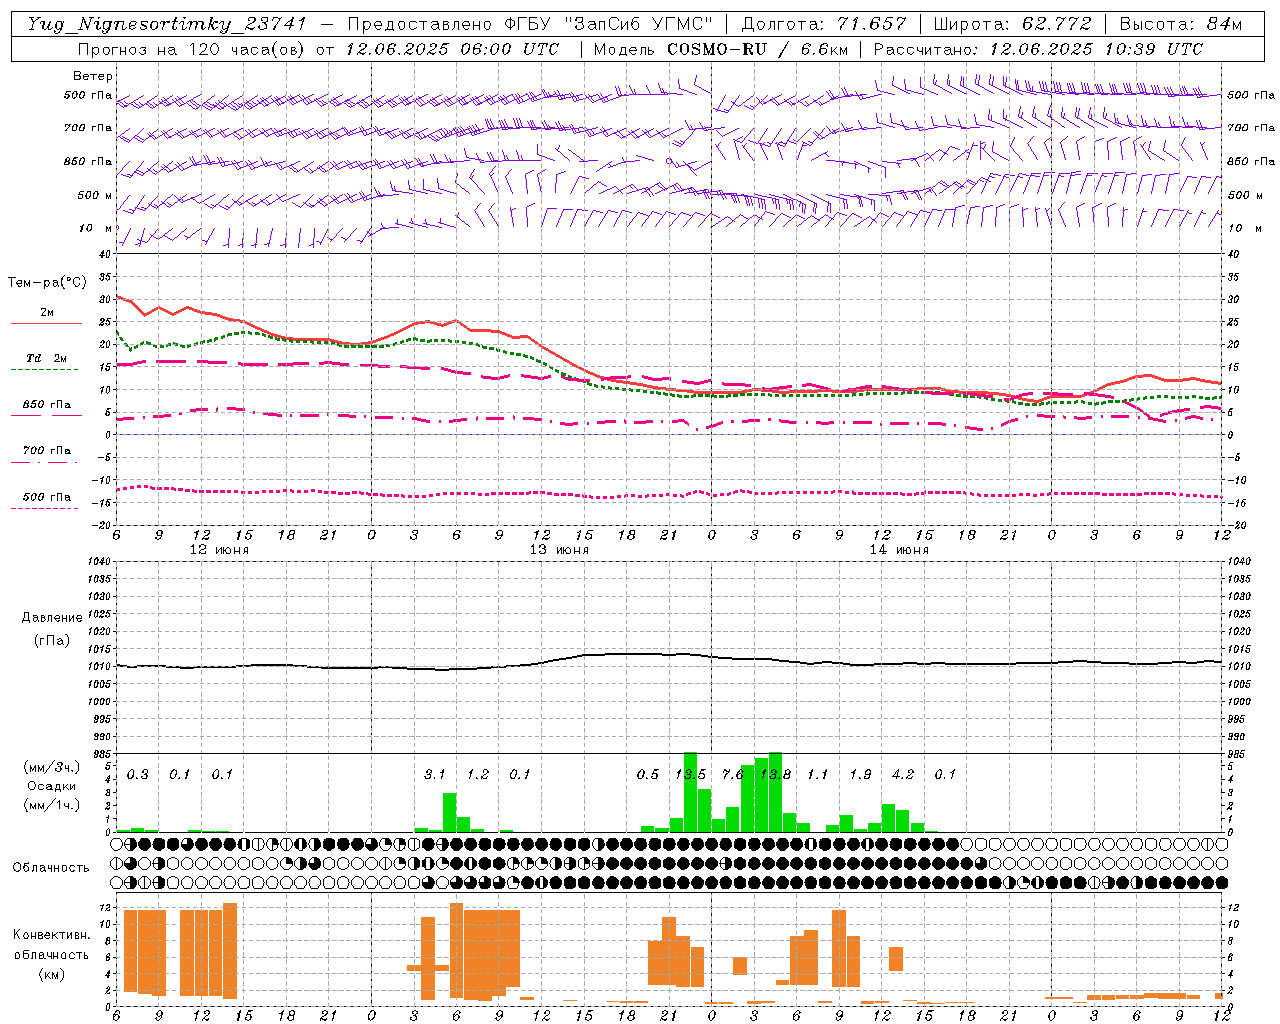Click the 'Ветер' wind panel label
The width and height of the screenshot is (1280, 1024).
pos(93,76)
